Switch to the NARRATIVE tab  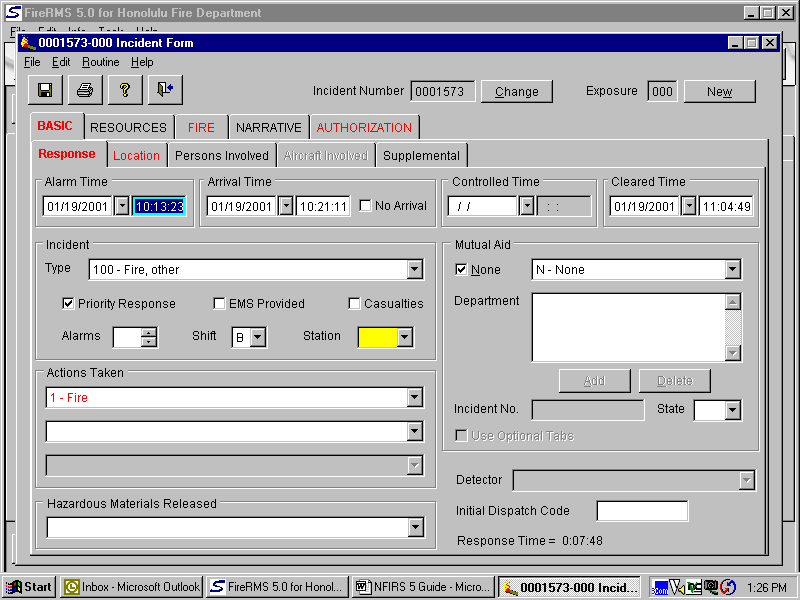[268, 127]
